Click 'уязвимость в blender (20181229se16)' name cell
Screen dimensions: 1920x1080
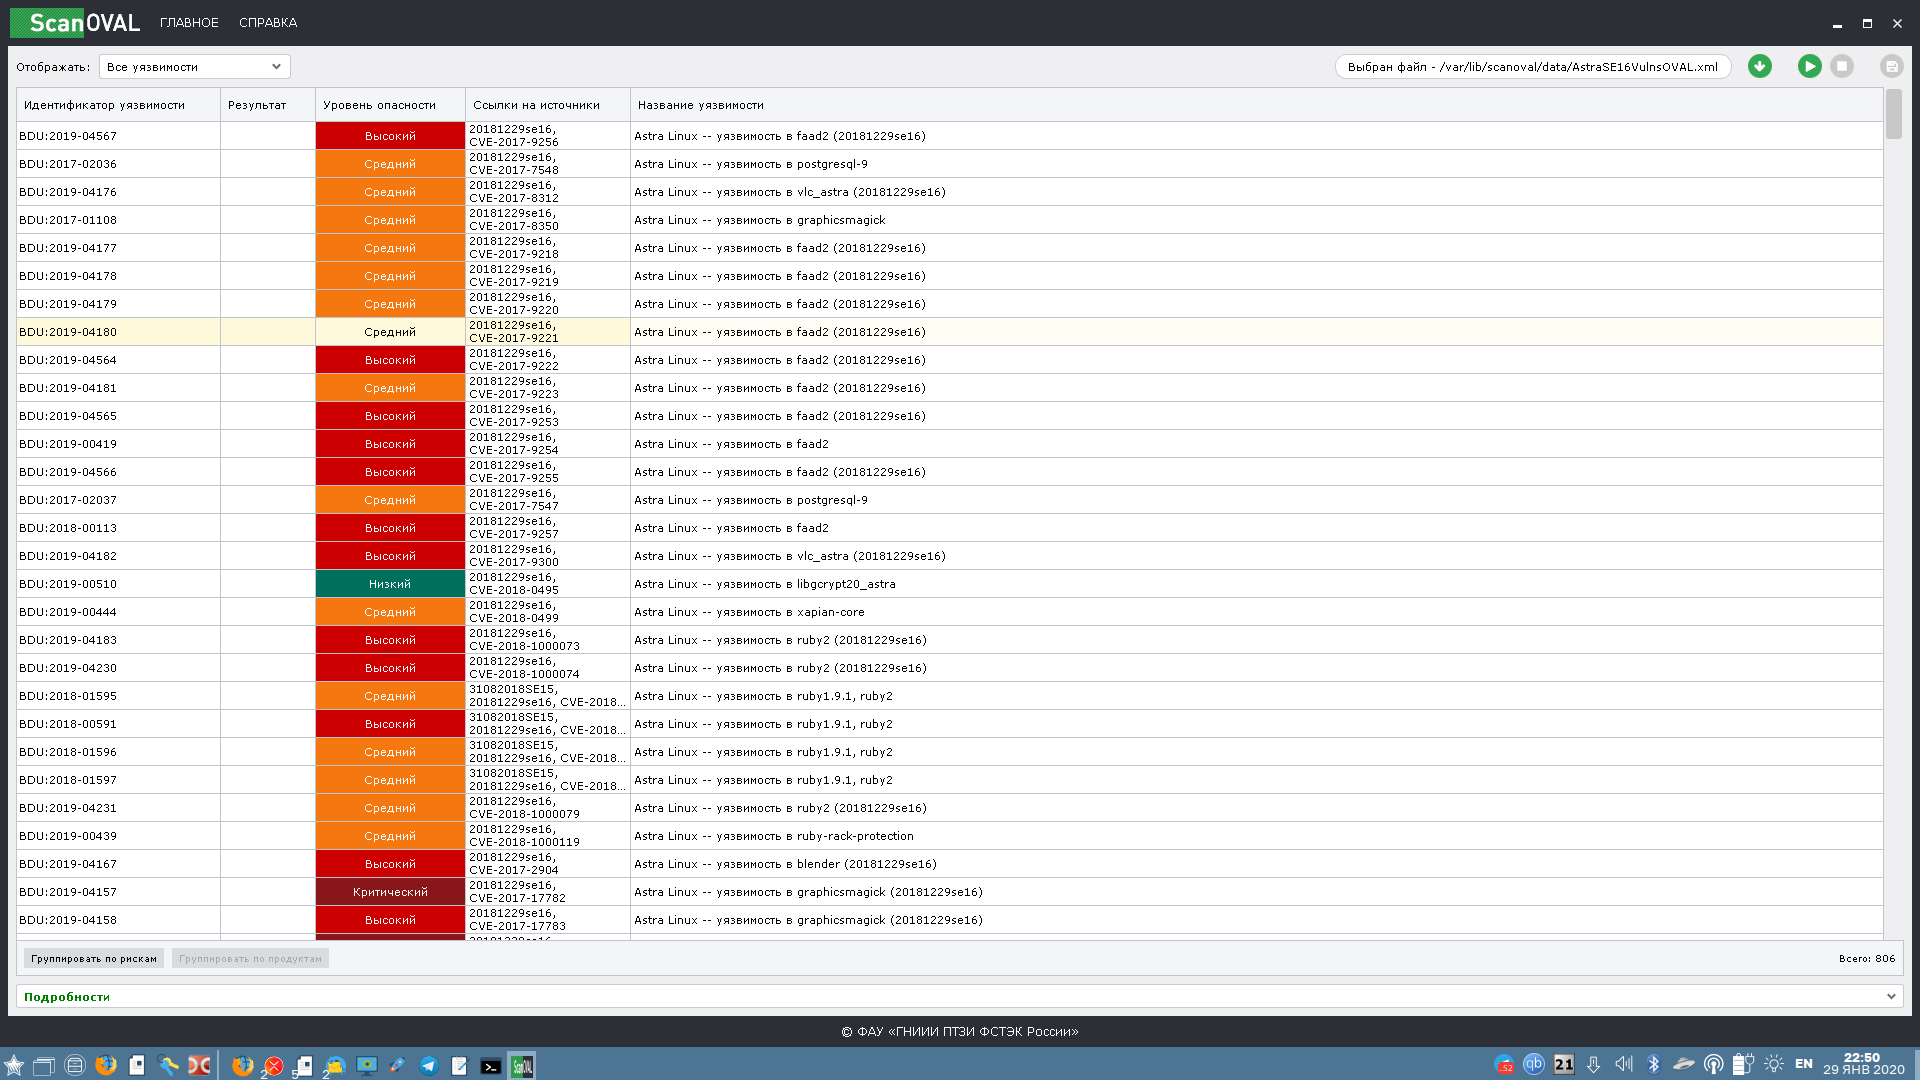click(1256, 864)
